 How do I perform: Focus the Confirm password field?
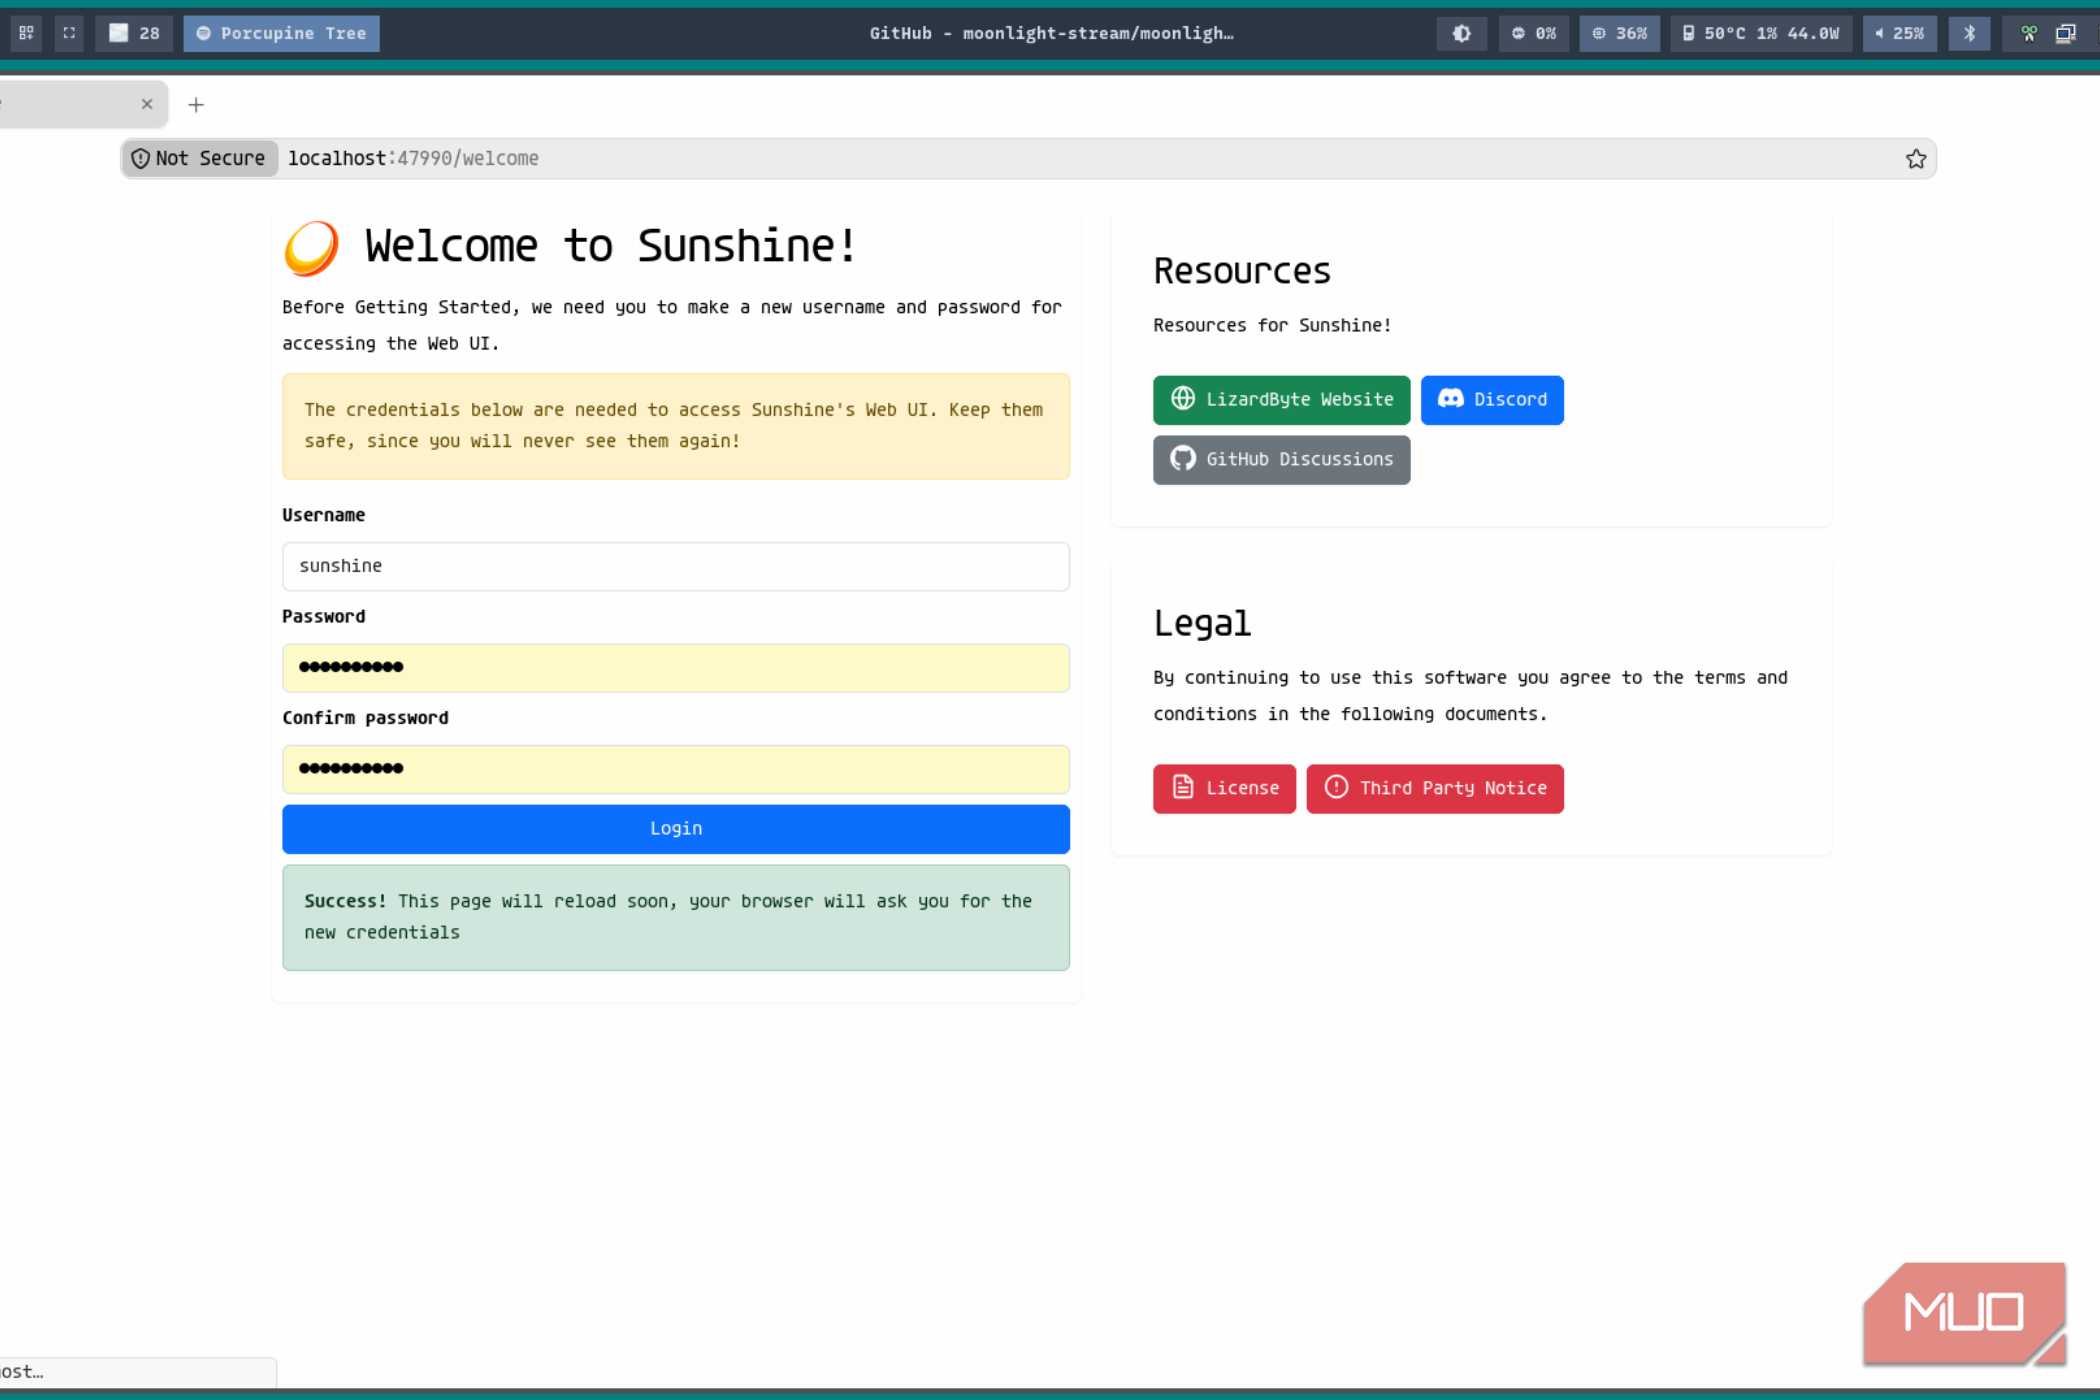coord(676,769)
